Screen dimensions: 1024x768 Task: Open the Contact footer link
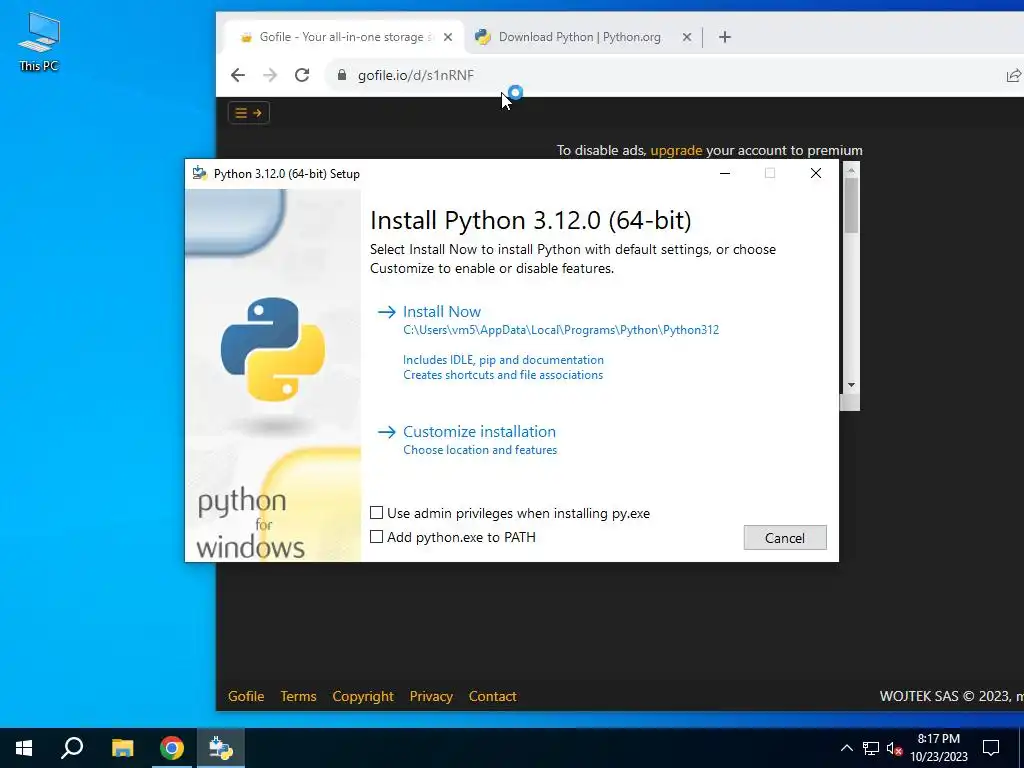pos(492,696)
